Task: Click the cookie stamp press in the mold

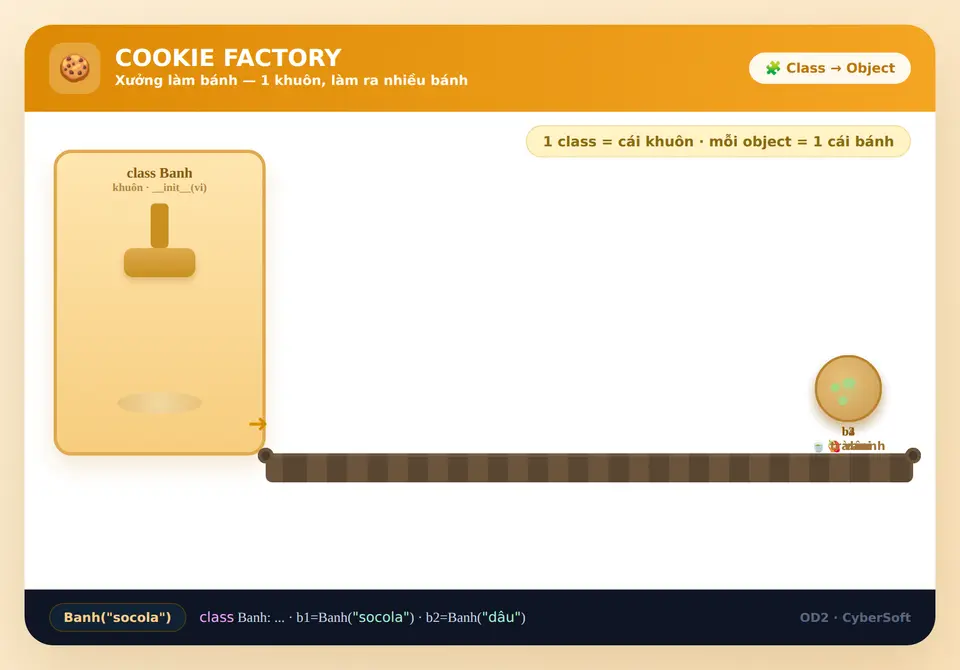Action: [160, 240]
